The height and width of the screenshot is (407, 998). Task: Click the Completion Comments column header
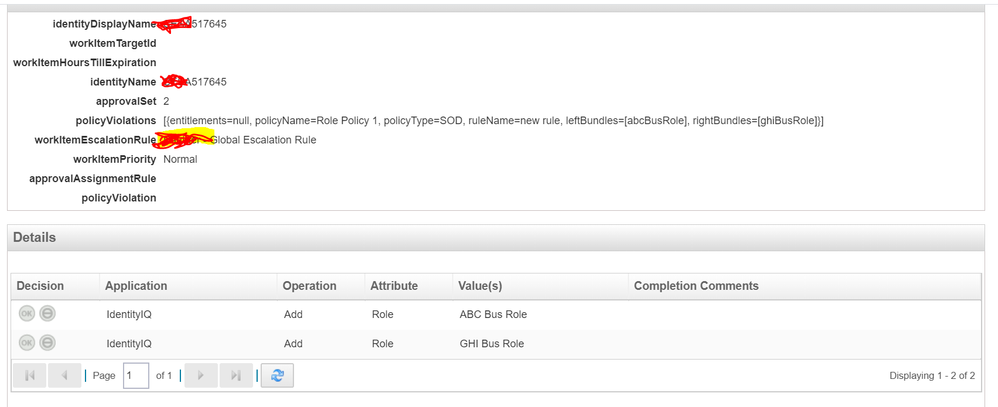coord(696,286)
